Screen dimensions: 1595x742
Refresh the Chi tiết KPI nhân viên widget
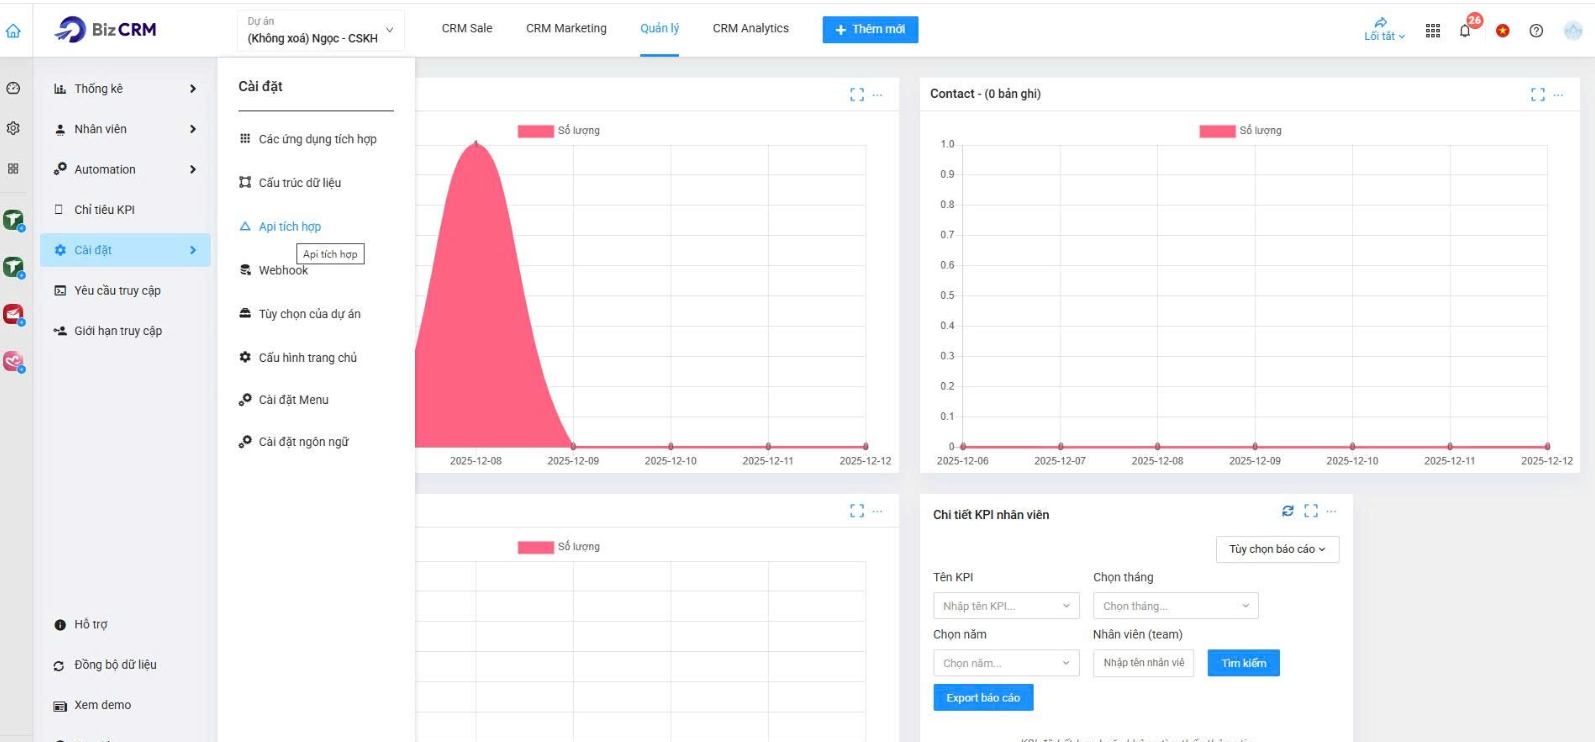(x=1288, y=511)
